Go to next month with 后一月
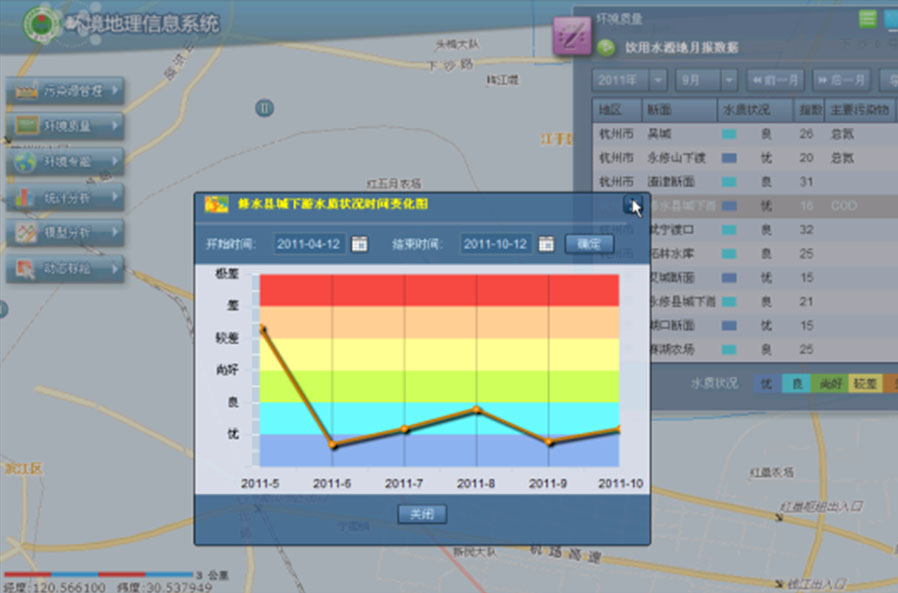898x593 pixels. 842,80
